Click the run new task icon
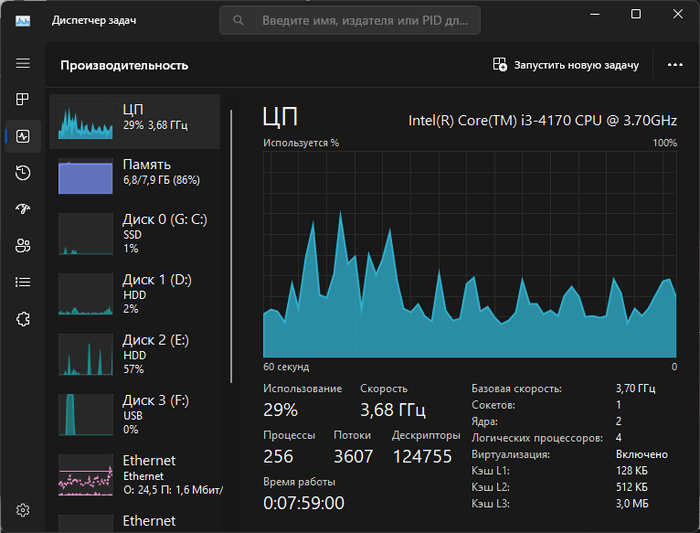 [x=500, y=64]
